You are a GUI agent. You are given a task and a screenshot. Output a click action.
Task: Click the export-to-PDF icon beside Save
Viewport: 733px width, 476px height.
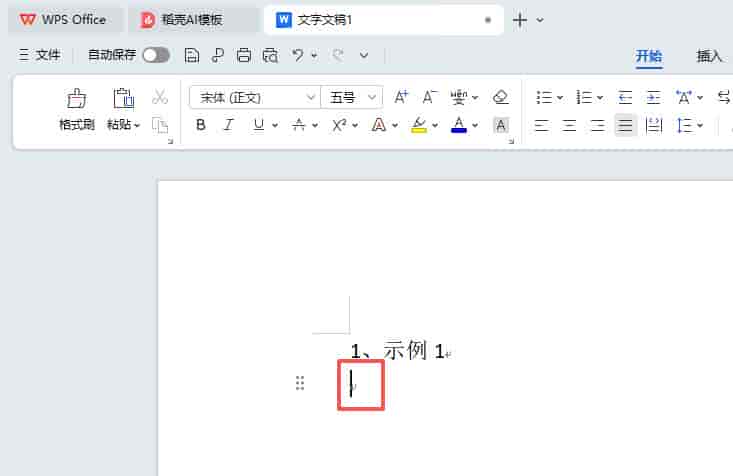pos(217,55)
